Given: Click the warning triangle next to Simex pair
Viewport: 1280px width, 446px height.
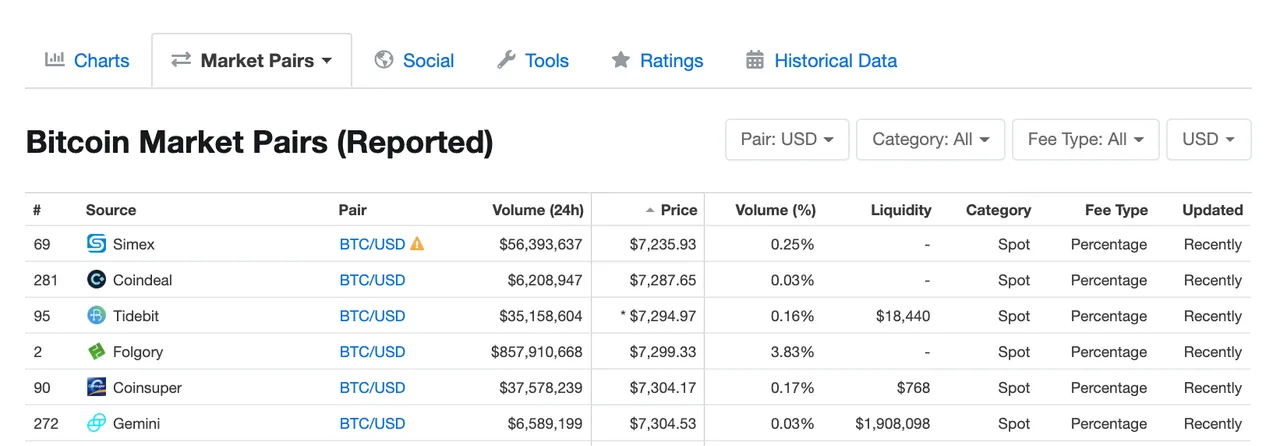Looking at the screenshot, I should pyautogui.click(x=417, y=244).
